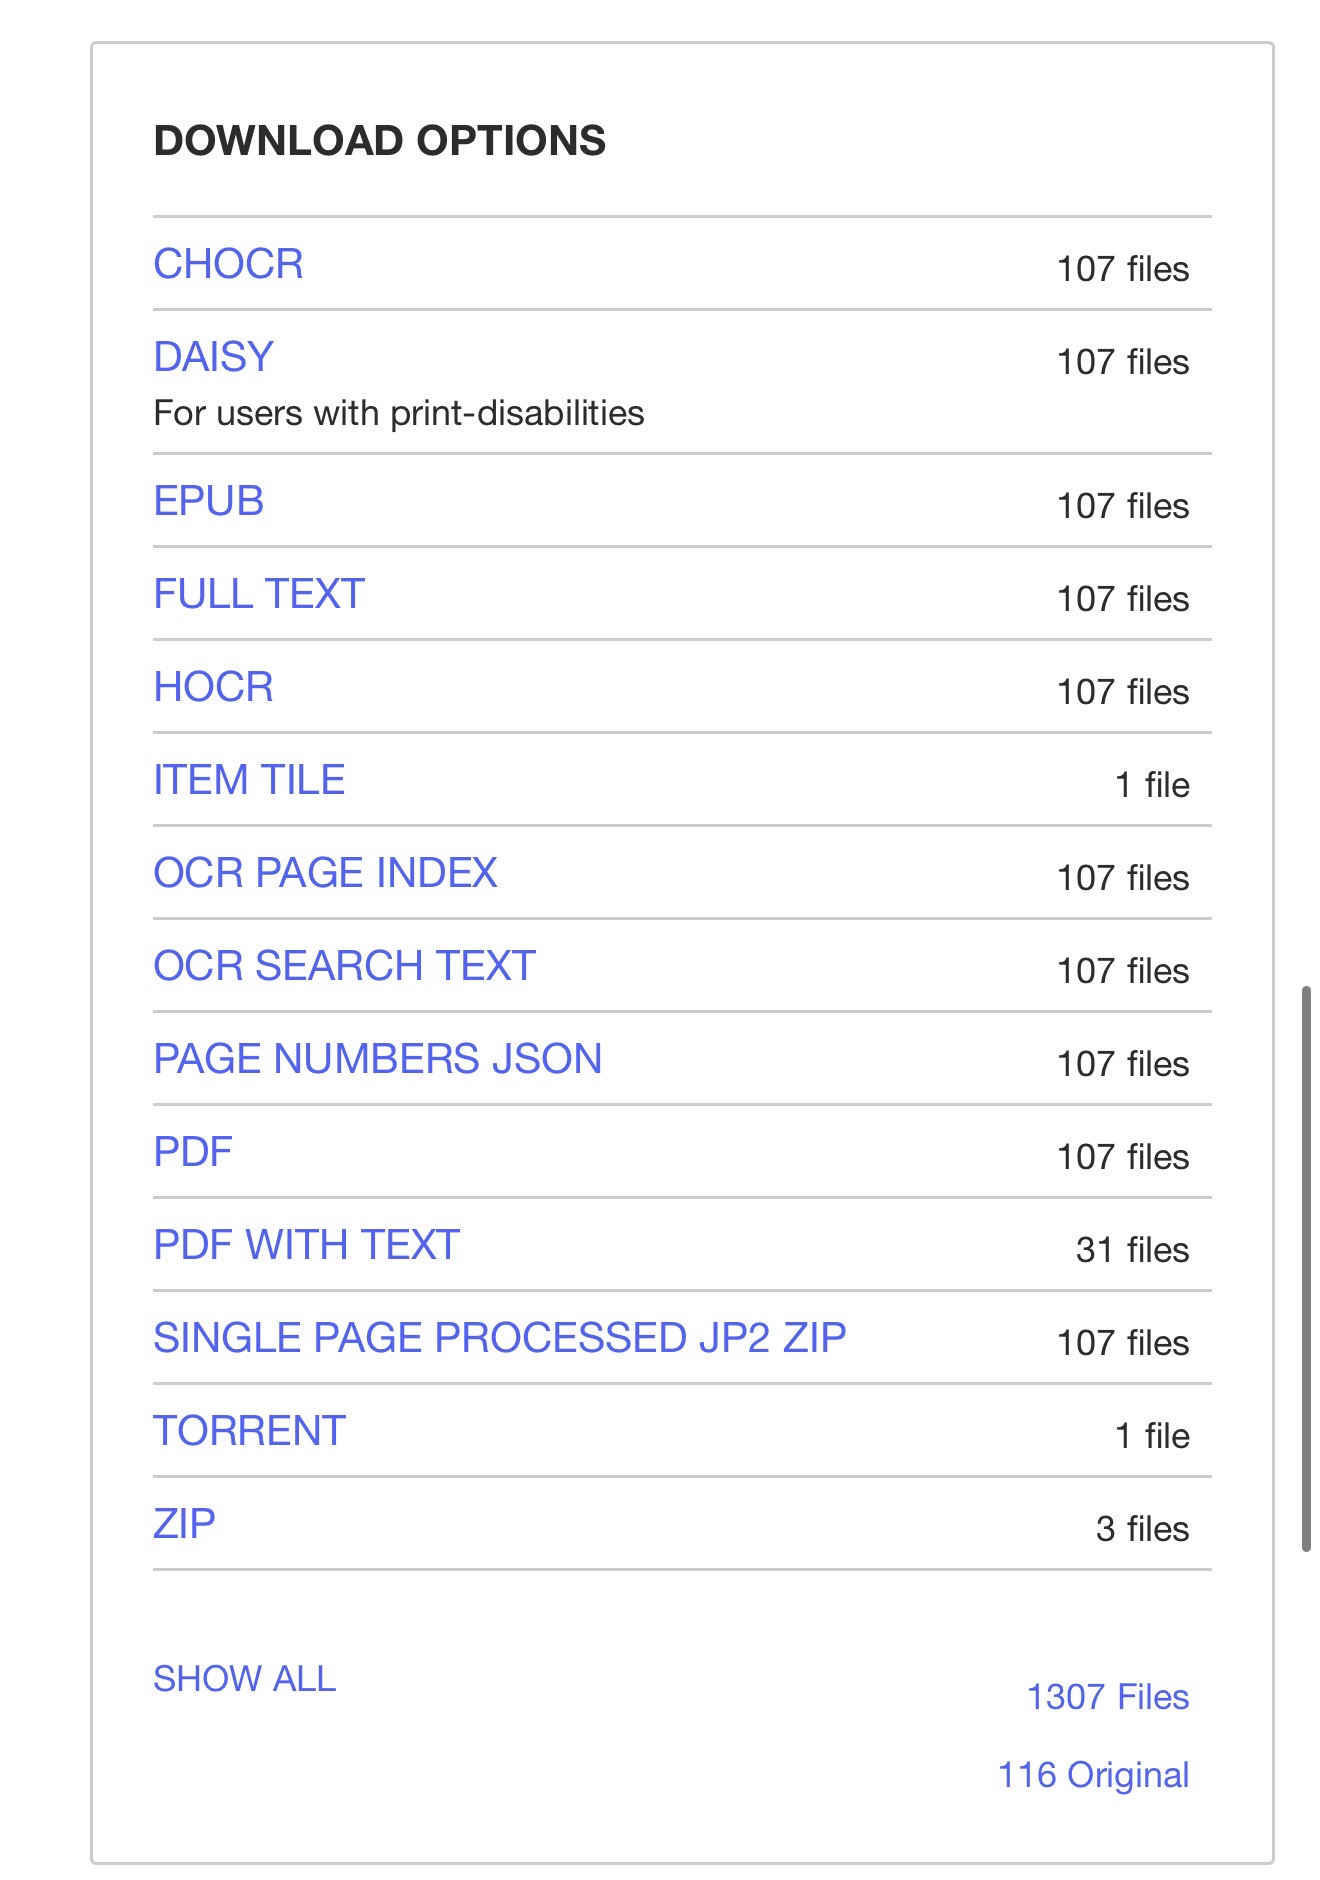
Task: Select the HOCR download option
Action: click(213, 687)
